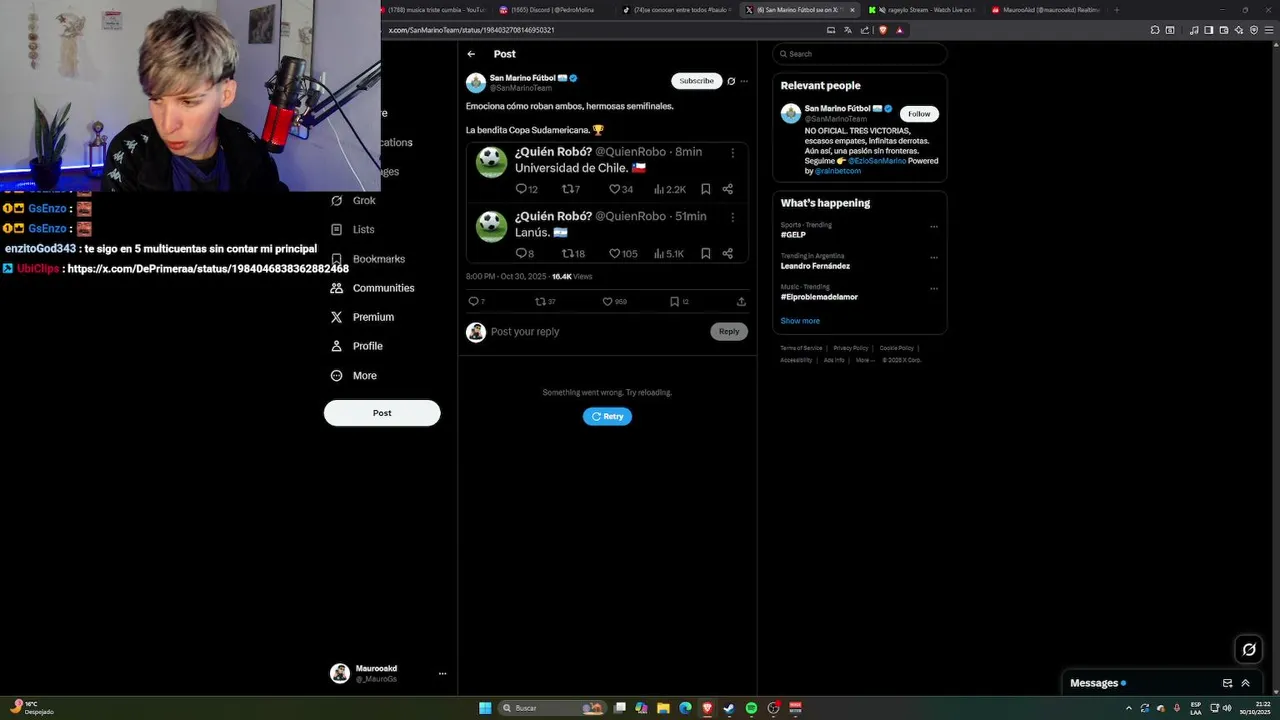The height and width of the screenshot is (720, 1280).
Task: Open Premium in the sidebar
Action: (362, 317)
